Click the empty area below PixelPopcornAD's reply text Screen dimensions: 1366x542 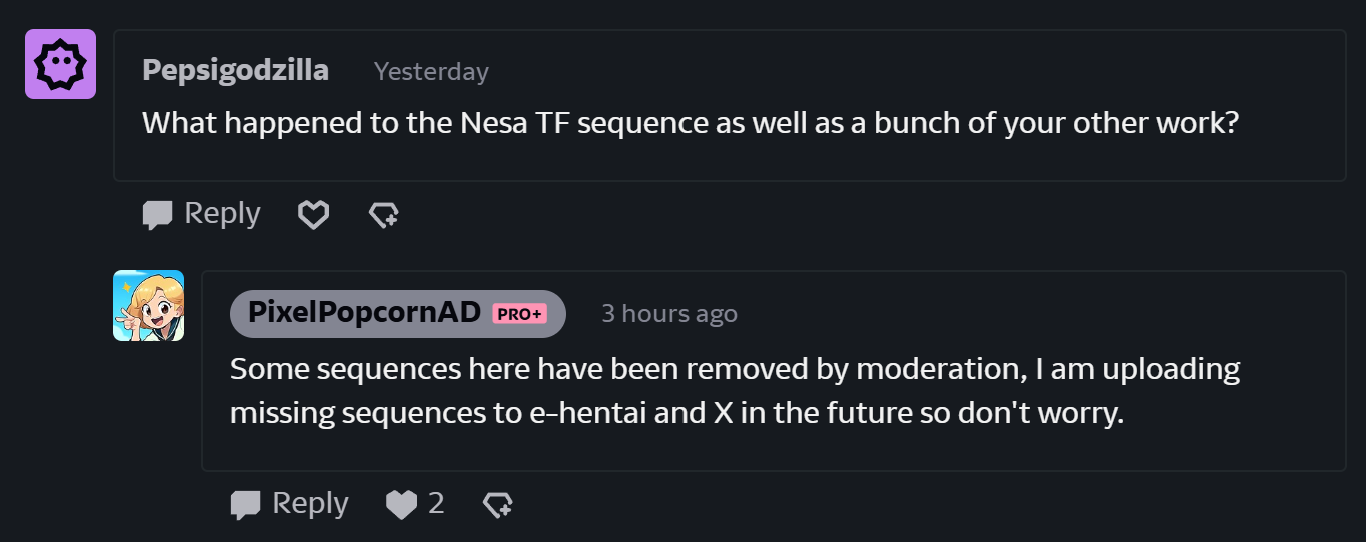pos(774,451)
